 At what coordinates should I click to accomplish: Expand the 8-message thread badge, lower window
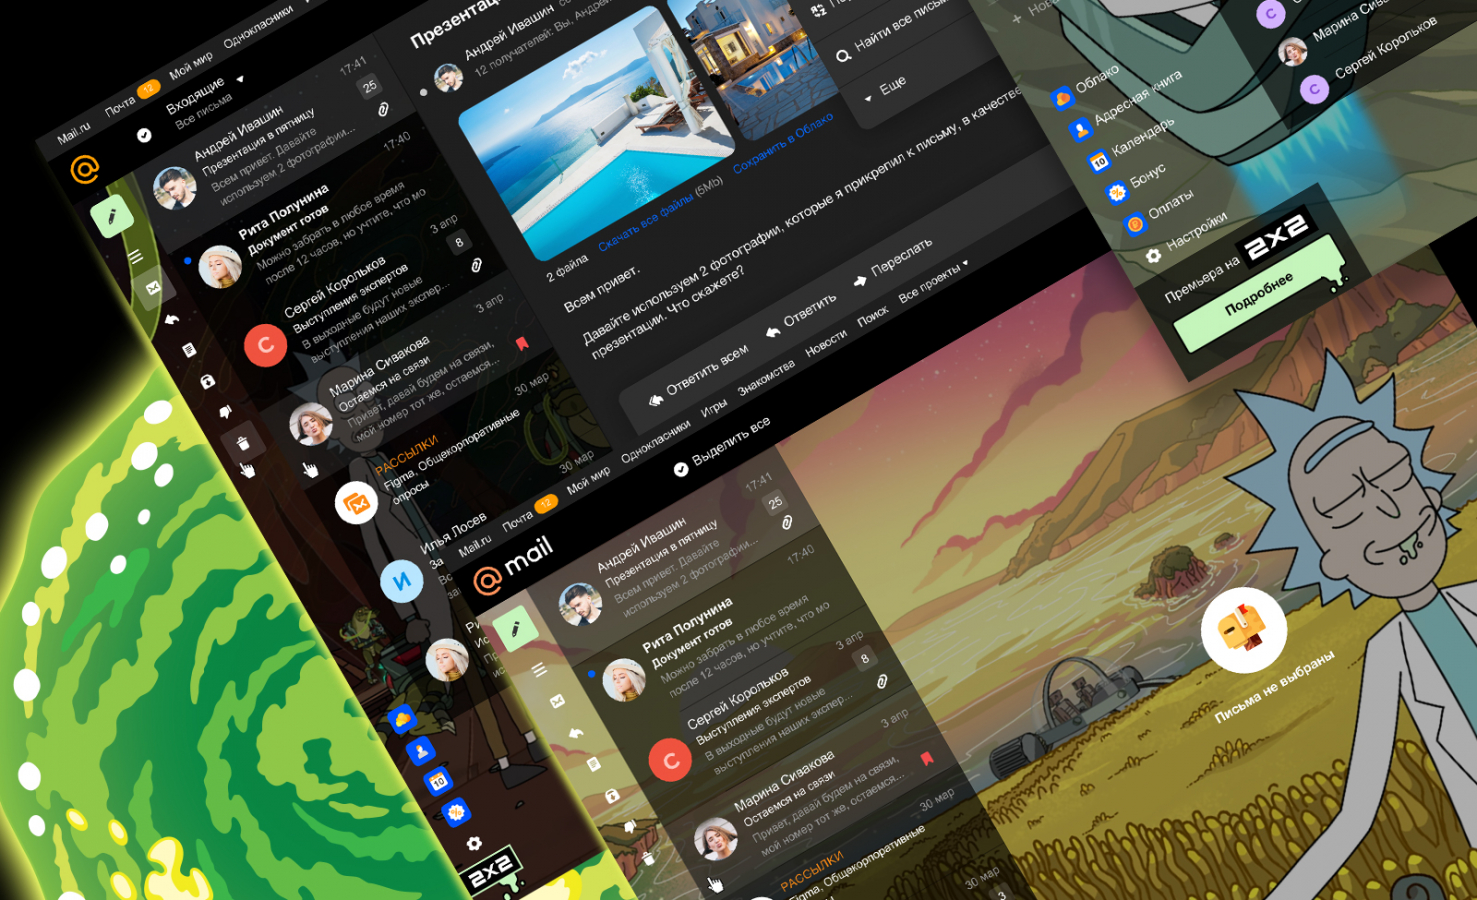[865, 658]
